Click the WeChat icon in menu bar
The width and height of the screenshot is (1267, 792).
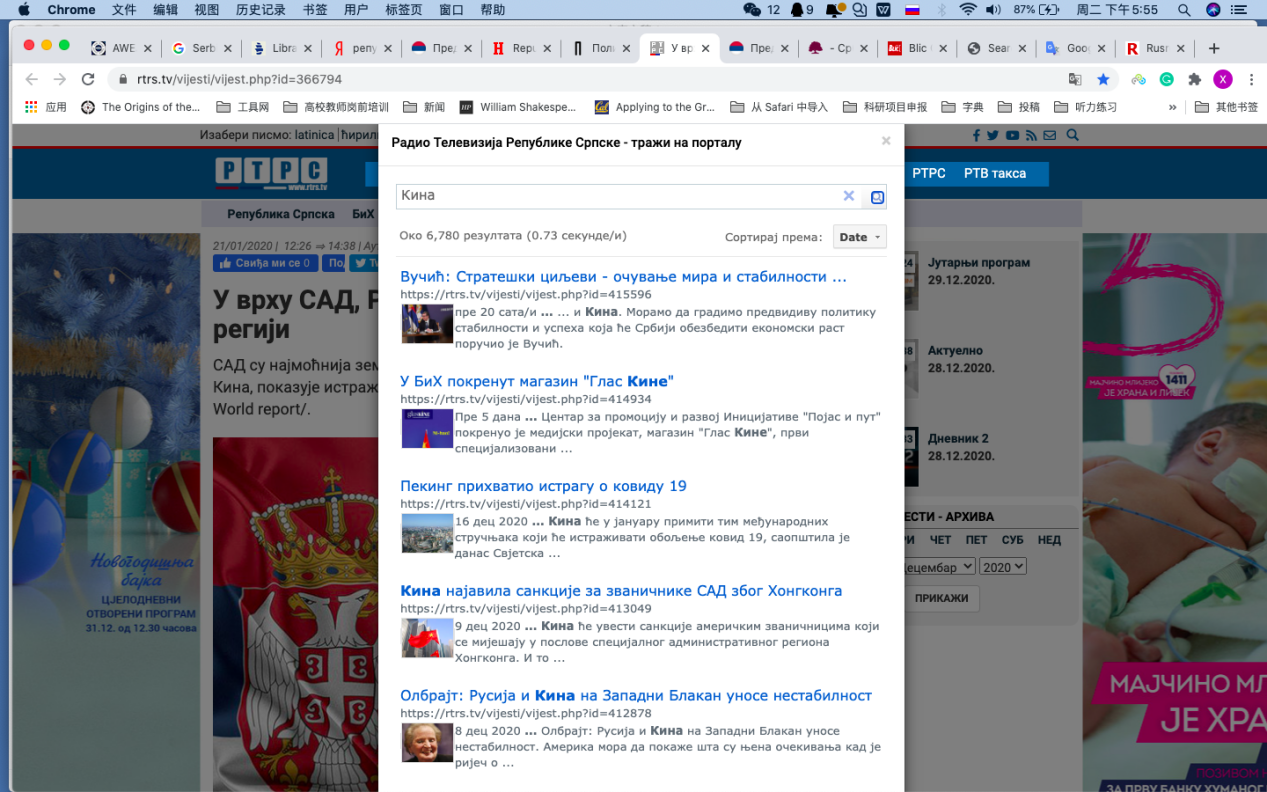point(752,10)
